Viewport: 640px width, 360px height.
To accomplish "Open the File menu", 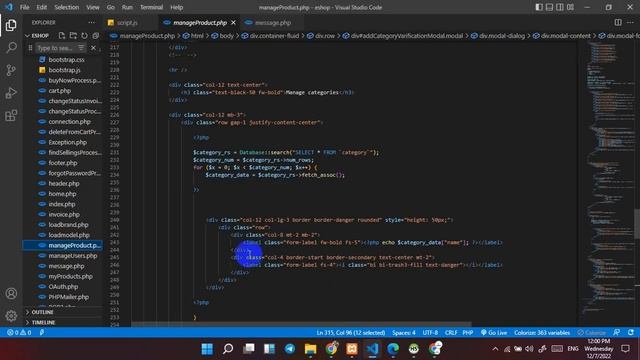I will click(24, 7).
